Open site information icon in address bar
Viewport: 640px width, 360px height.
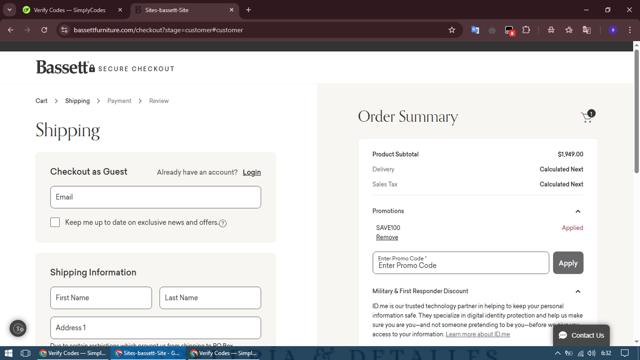[64, 30]
